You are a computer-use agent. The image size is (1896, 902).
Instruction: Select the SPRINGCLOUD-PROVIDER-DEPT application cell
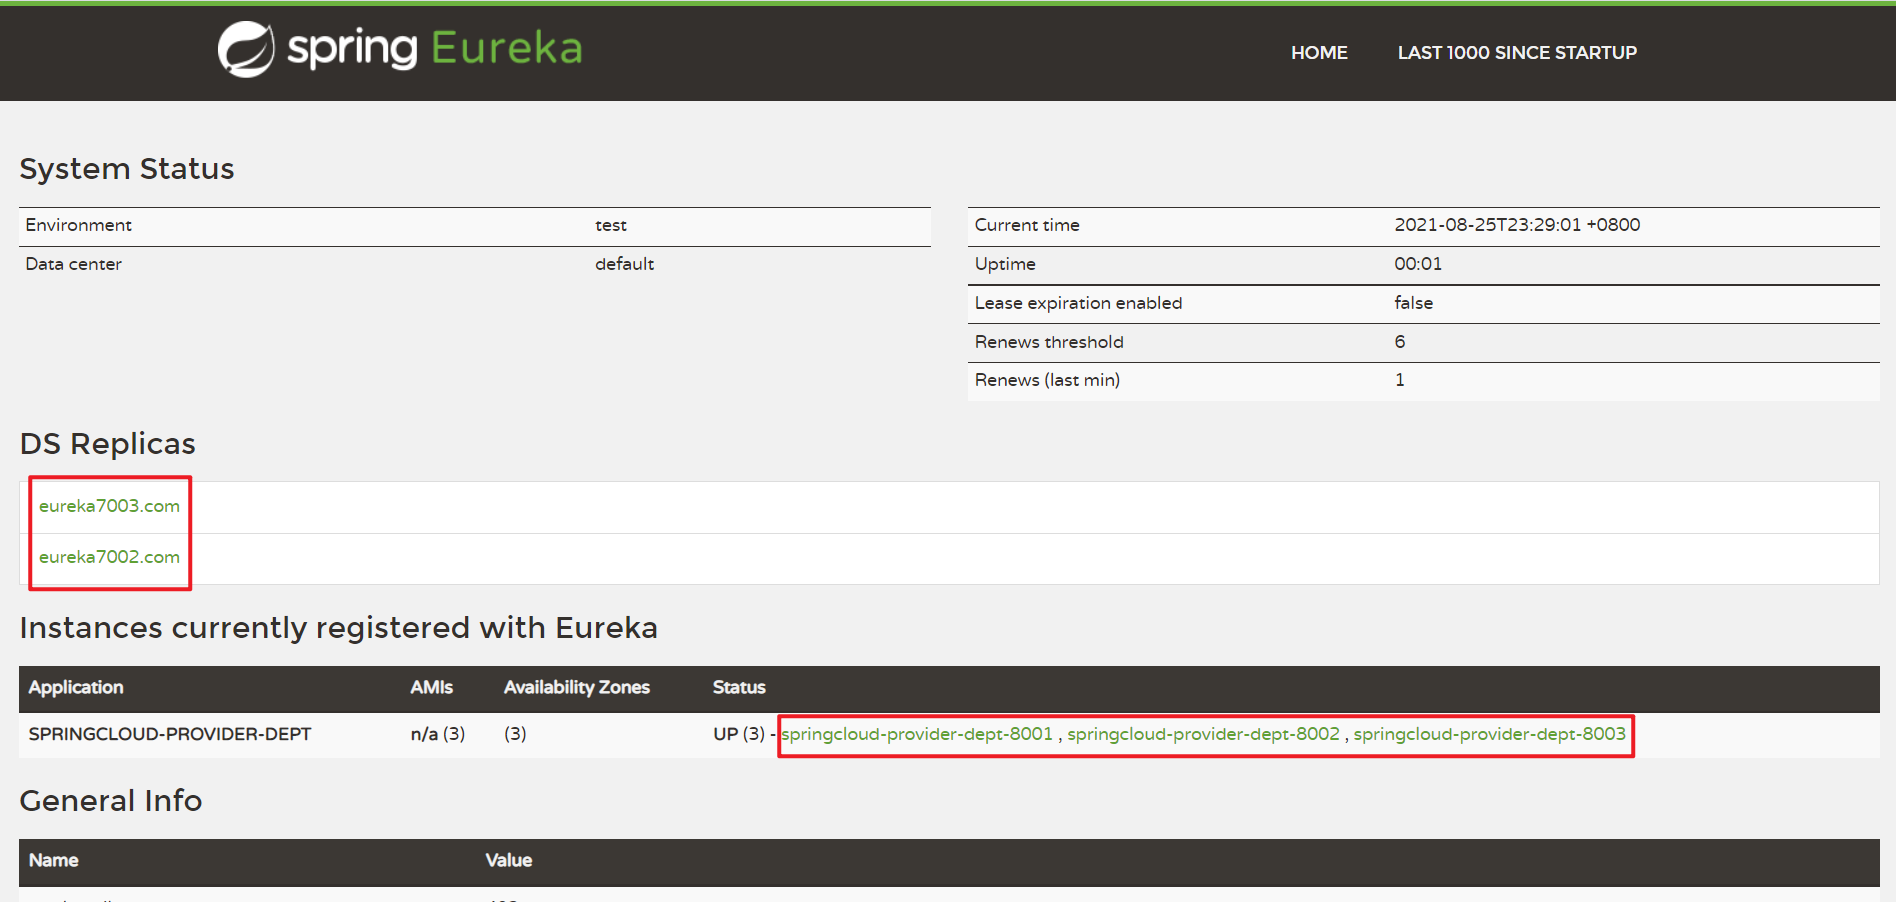[x=170, y=734]
